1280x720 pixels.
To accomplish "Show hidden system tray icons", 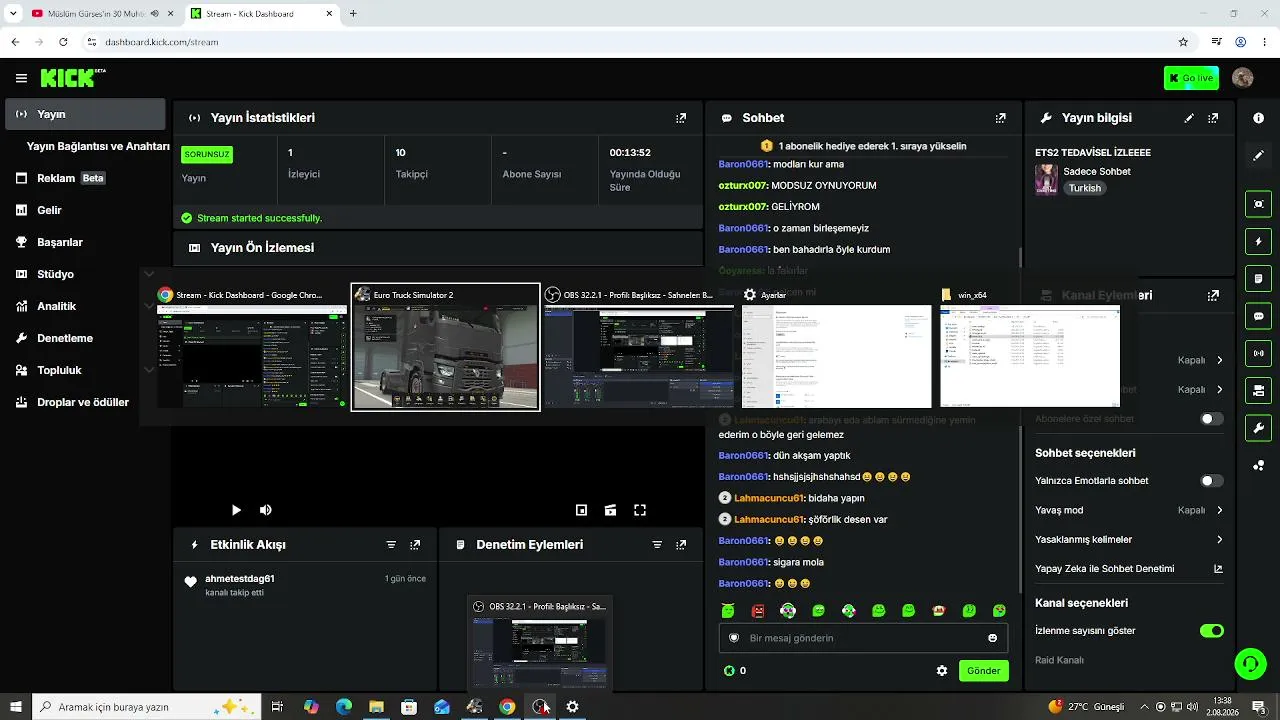I will pos(1145,707).
